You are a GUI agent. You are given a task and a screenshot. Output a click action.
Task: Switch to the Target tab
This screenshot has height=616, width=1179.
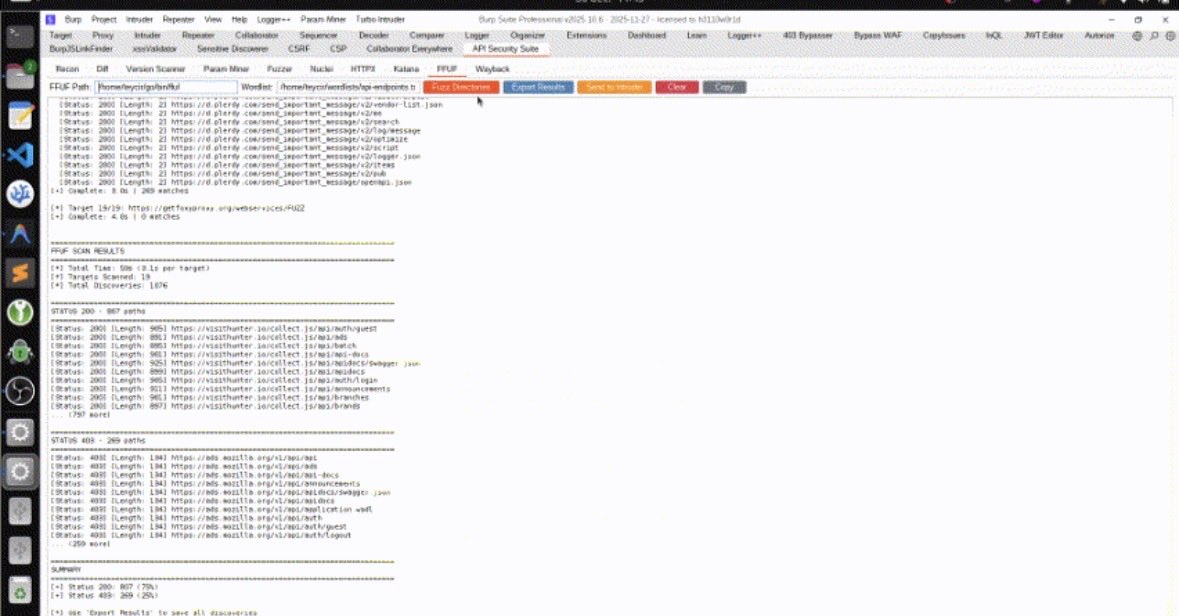click(60, 35)
